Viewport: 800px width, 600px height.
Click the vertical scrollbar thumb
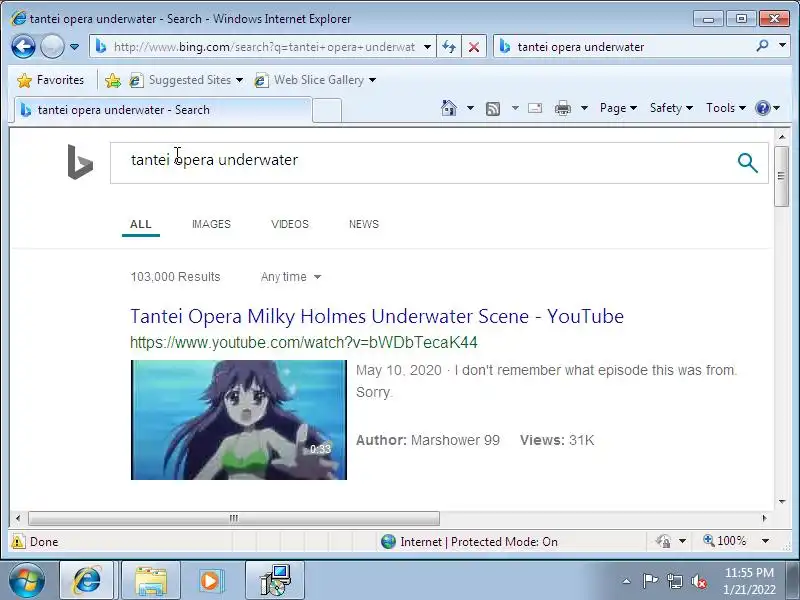click(781, 176)
